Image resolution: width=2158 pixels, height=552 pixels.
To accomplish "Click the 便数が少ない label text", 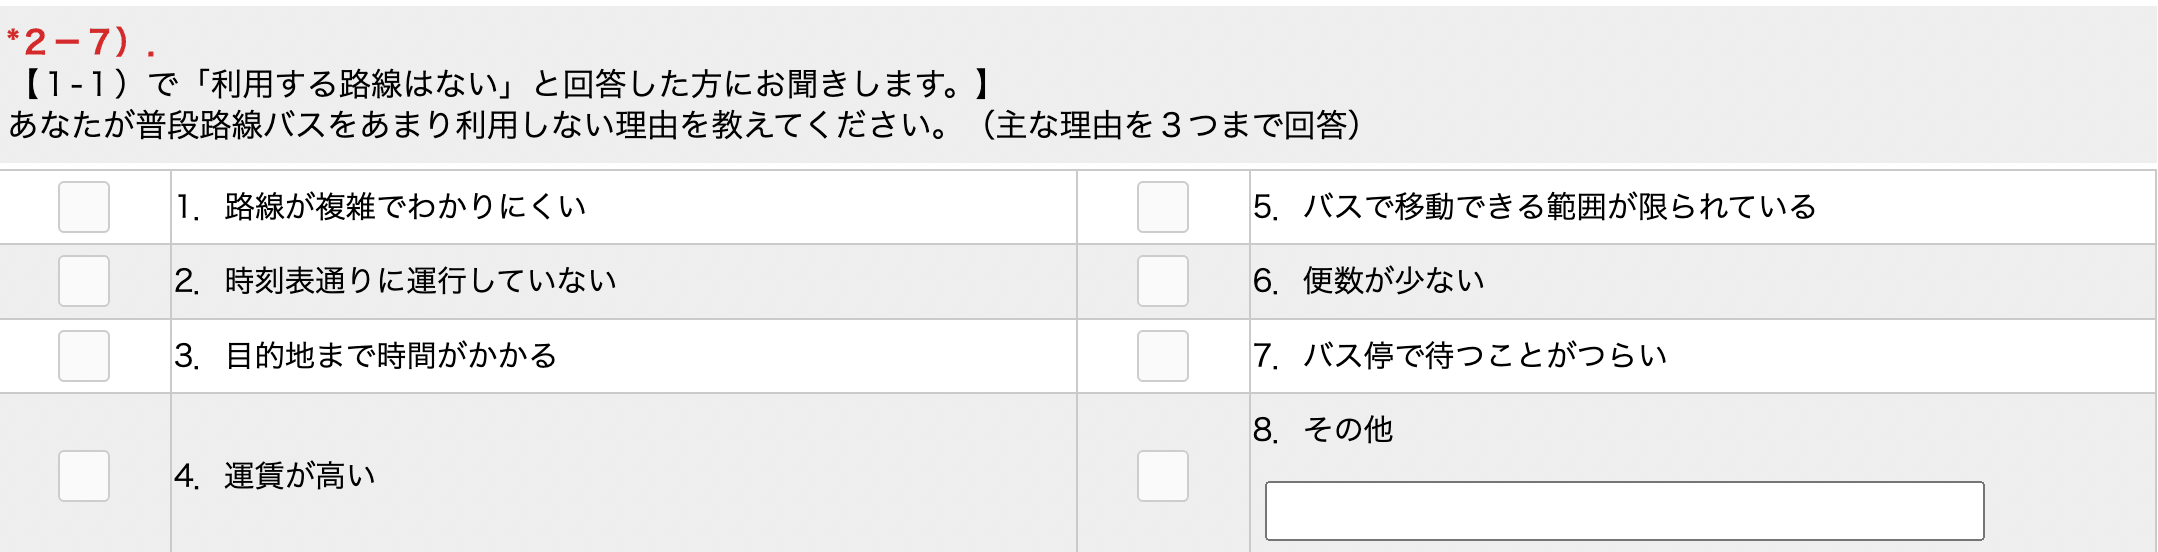I will pos(1393,281).
